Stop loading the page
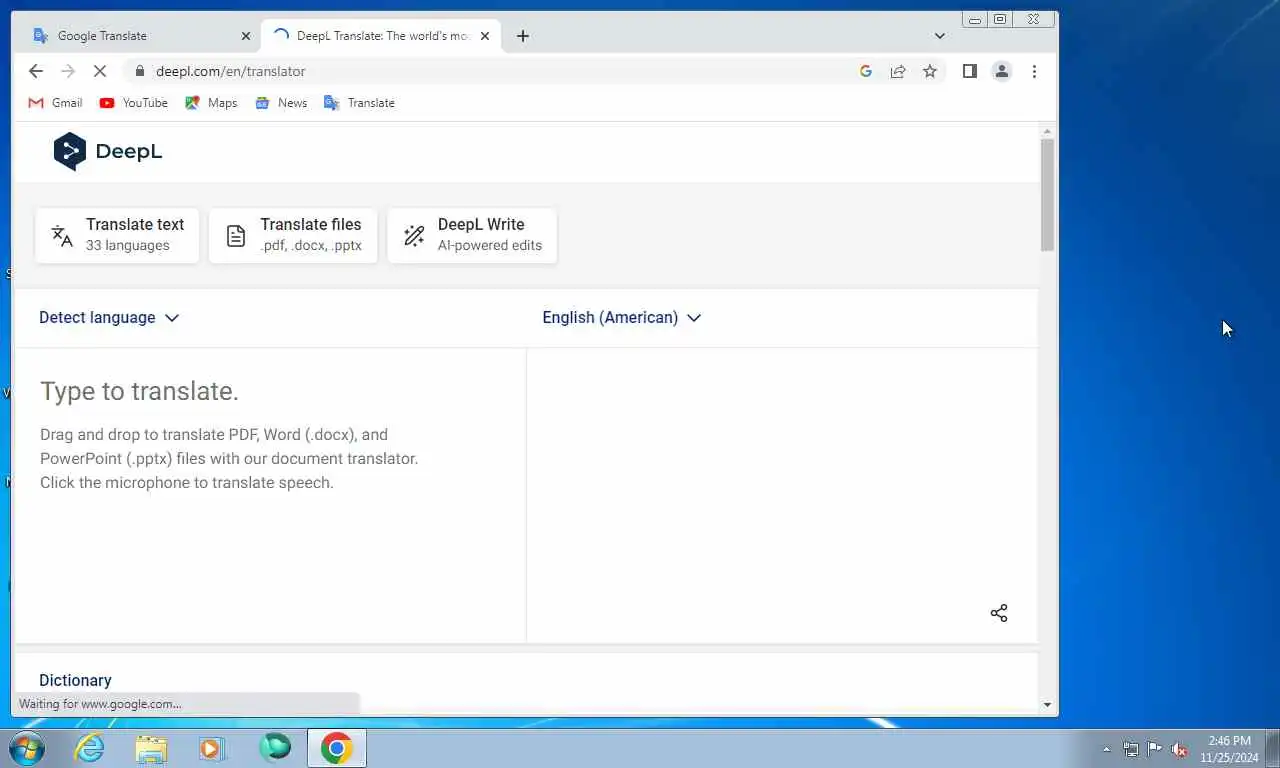Viewport: 1280px width, 768px height. [100, 71]
